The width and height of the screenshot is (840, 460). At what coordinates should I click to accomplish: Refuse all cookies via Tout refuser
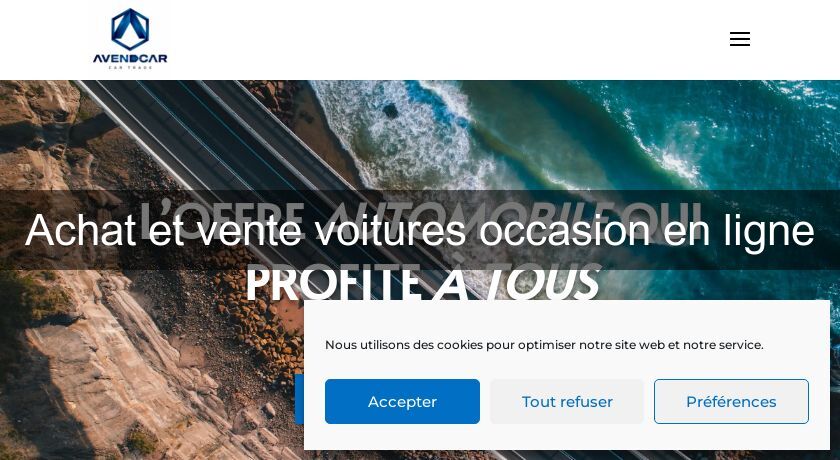pos(567,402)
